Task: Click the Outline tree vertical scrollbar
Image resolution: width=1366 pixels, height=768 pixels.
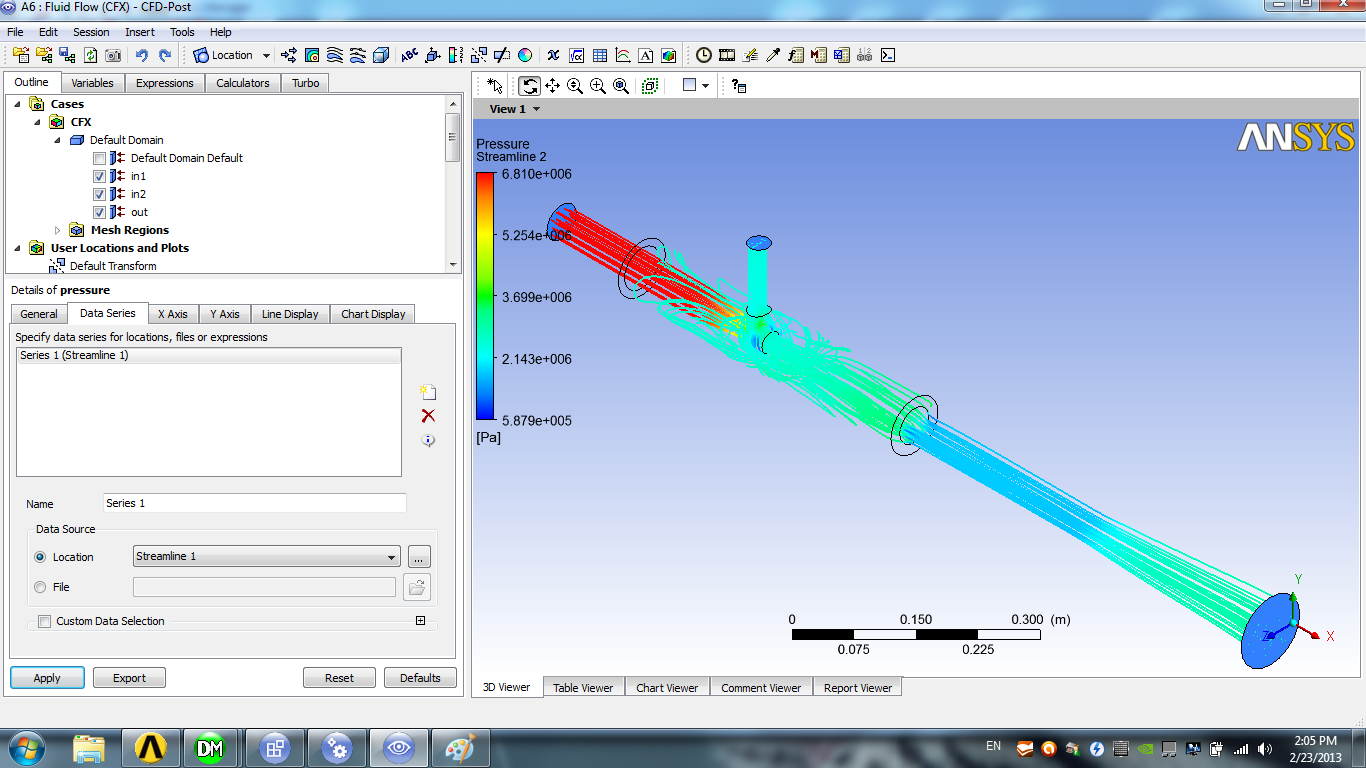Action: [453, 183]
